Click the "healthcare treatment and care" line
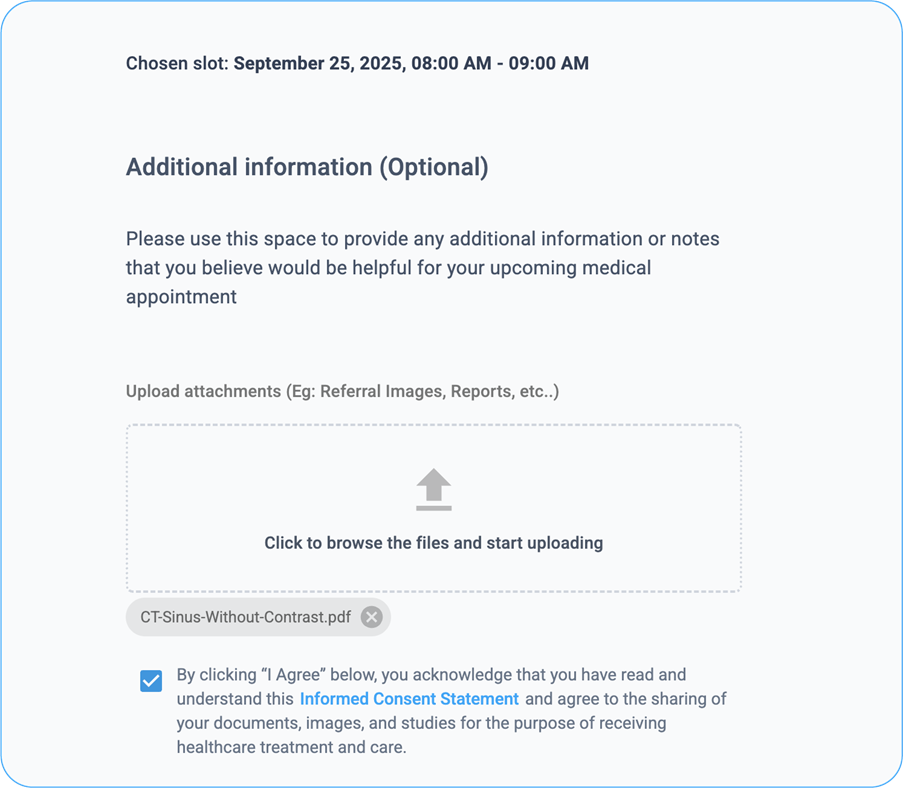This screenshot has height=788, width=903. [291, 747]
